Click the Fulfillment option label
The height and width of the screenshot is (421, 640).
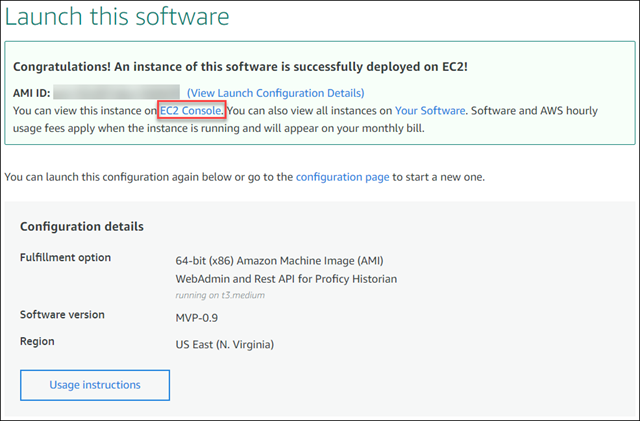pyautogui.click(x=65, y=258)
